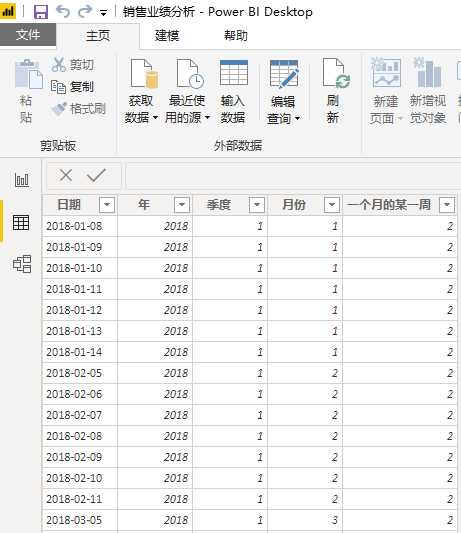Switch to Relationships model view
This screenshot has height=533, width=461.
[22, 264]
